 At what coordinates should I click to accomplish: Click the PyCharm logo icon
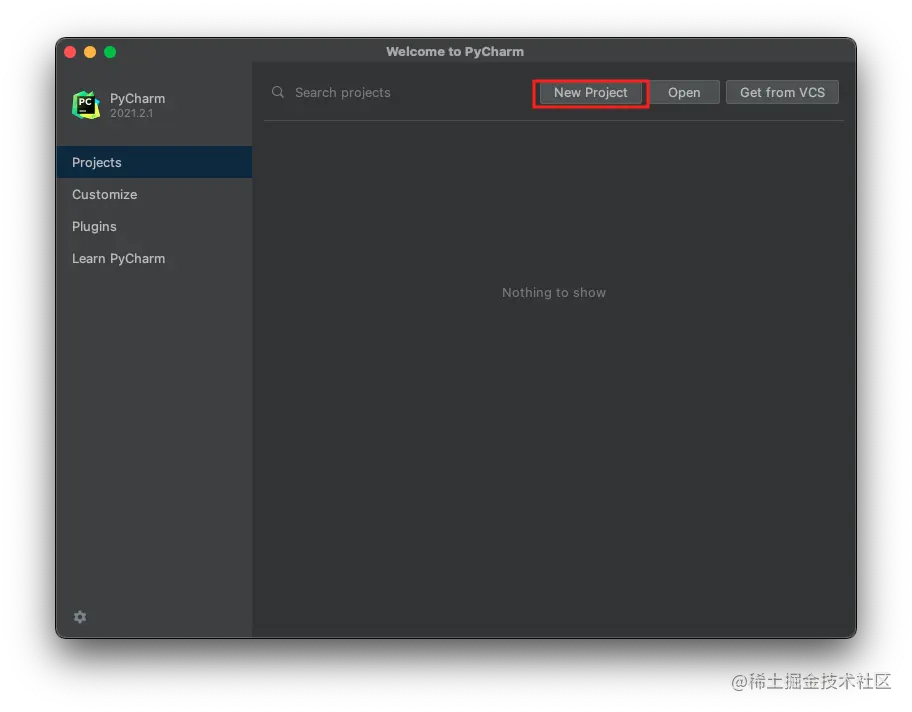tap(86, 105)
